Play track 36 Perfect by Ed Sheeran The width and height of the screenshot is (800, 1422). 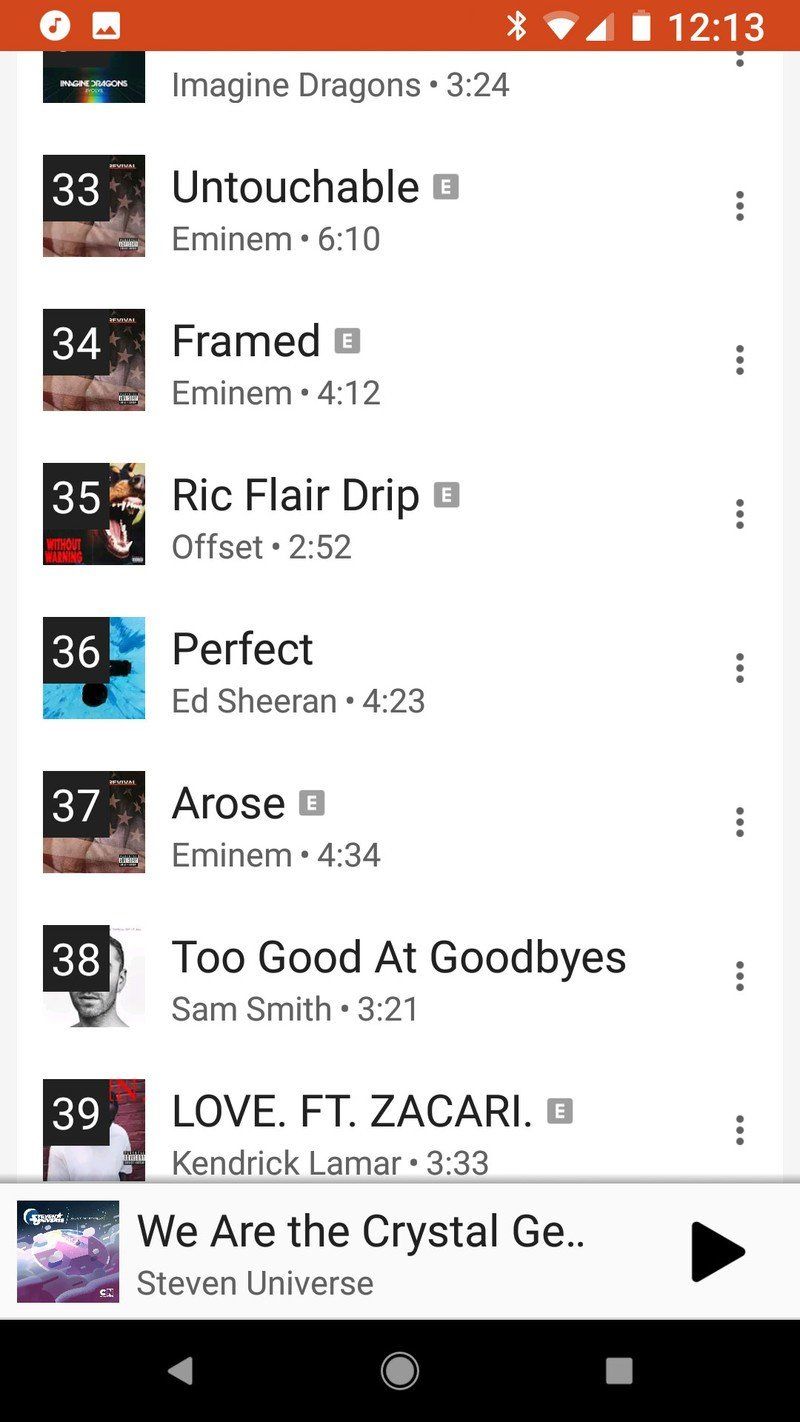pyautogui.click(x=298, y=668)
